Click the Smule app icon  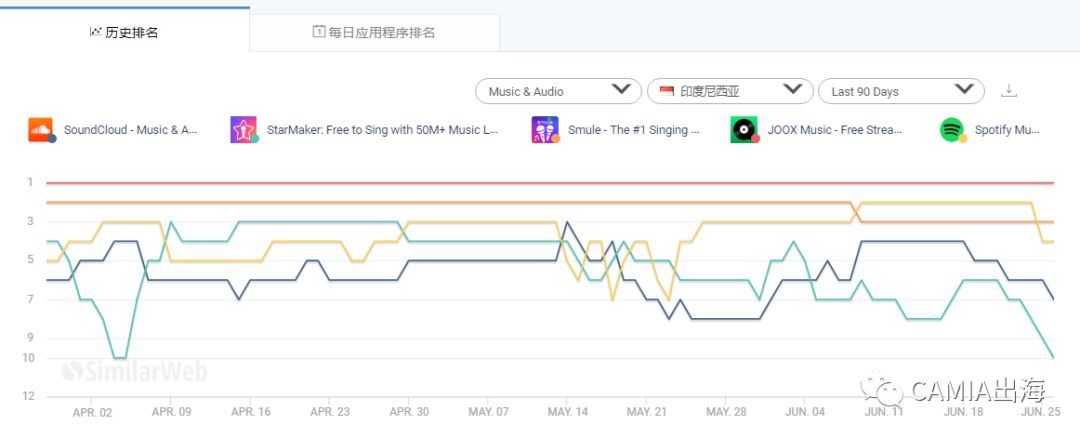coord(545,129)
